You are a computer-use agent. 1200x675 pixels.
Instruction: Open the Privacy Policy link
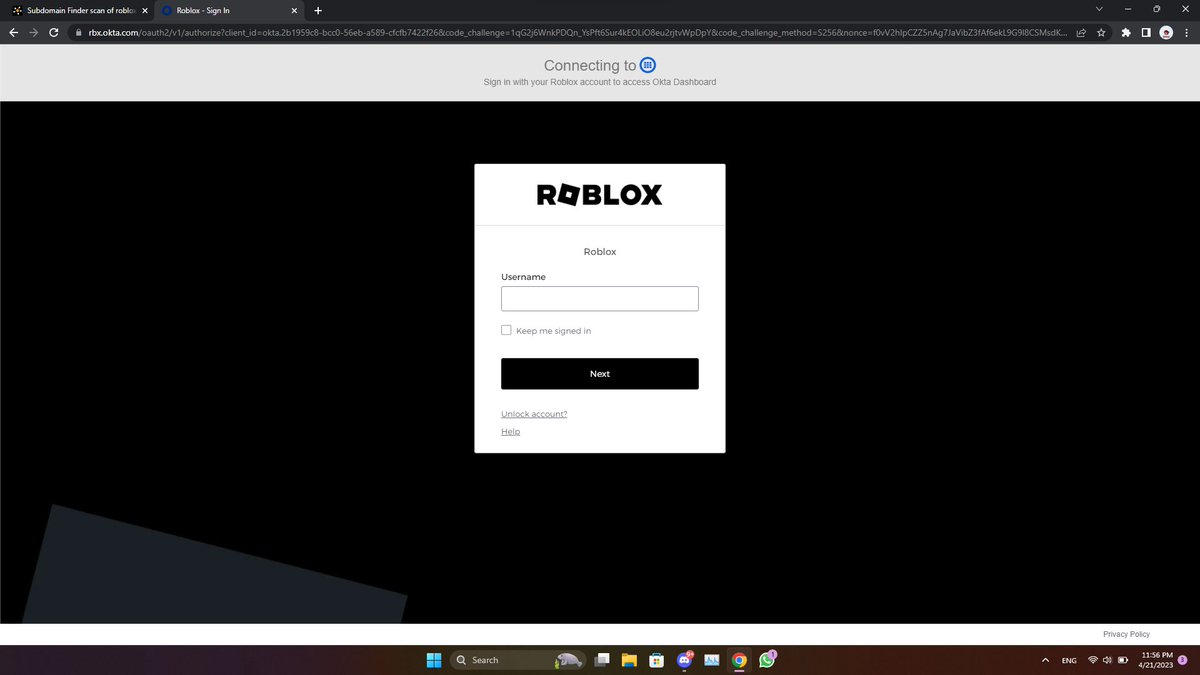(x=1126, y=634)
